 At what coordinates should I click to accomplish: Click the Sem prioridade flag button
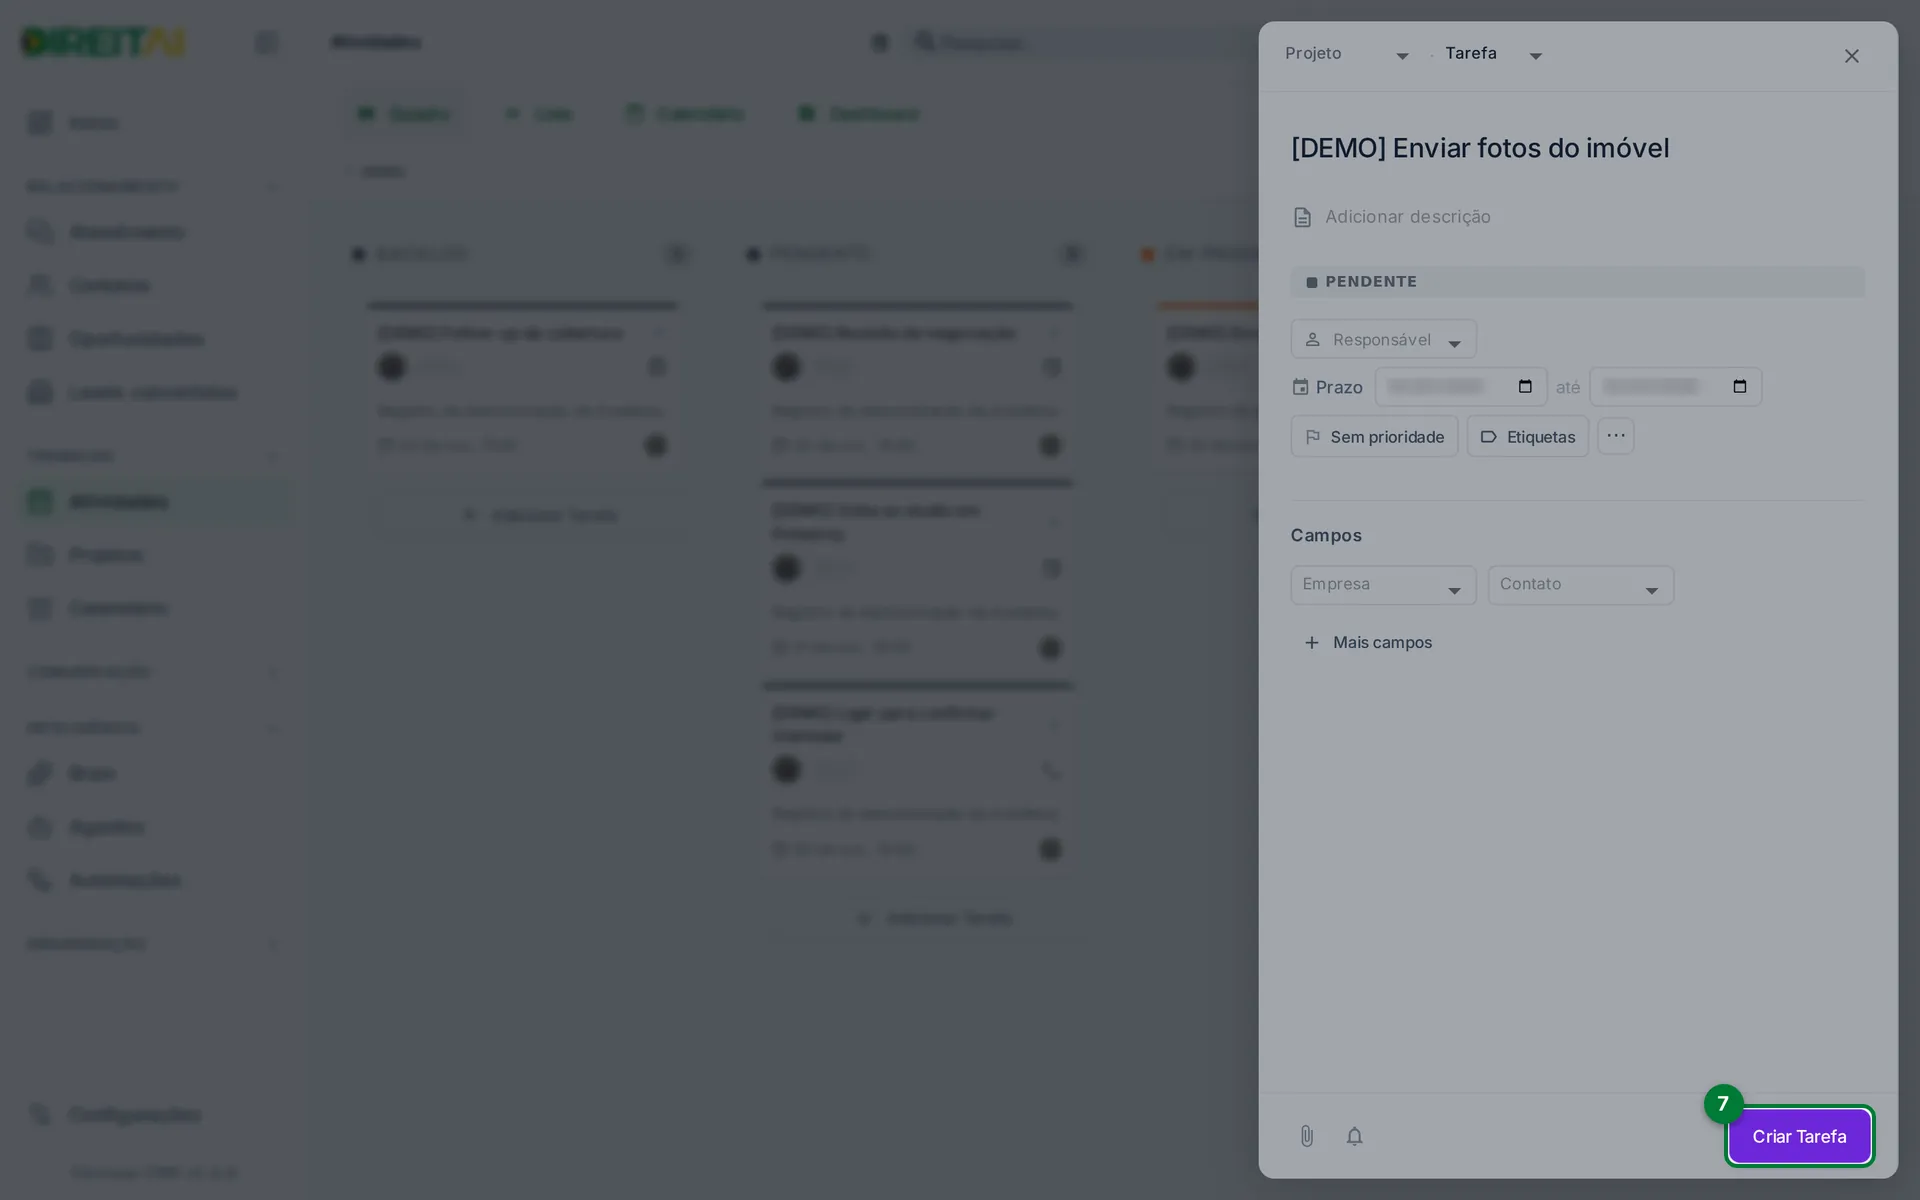1374,437
